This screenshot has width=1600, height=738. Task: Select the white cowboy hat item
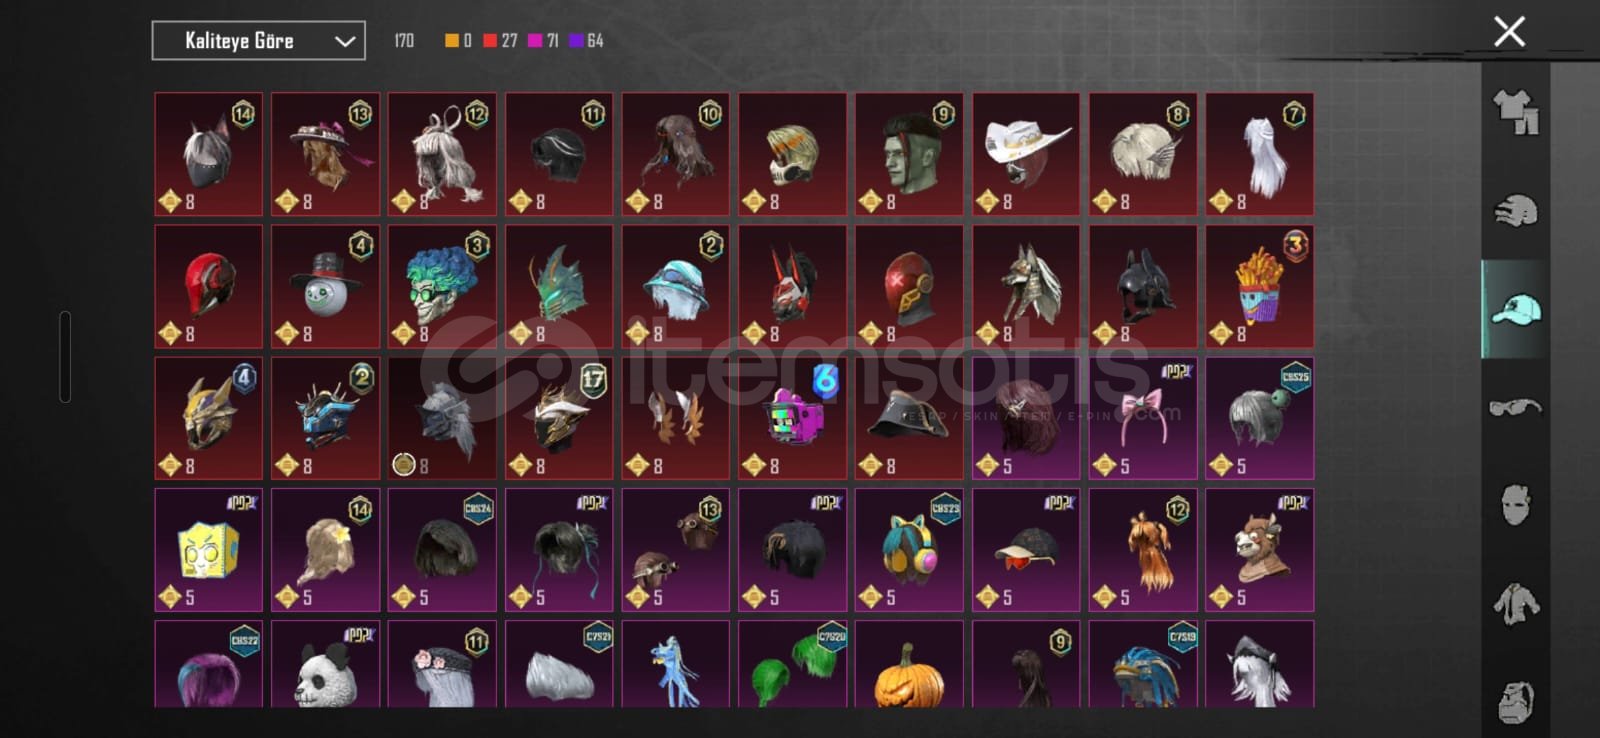click(1026, 154)
